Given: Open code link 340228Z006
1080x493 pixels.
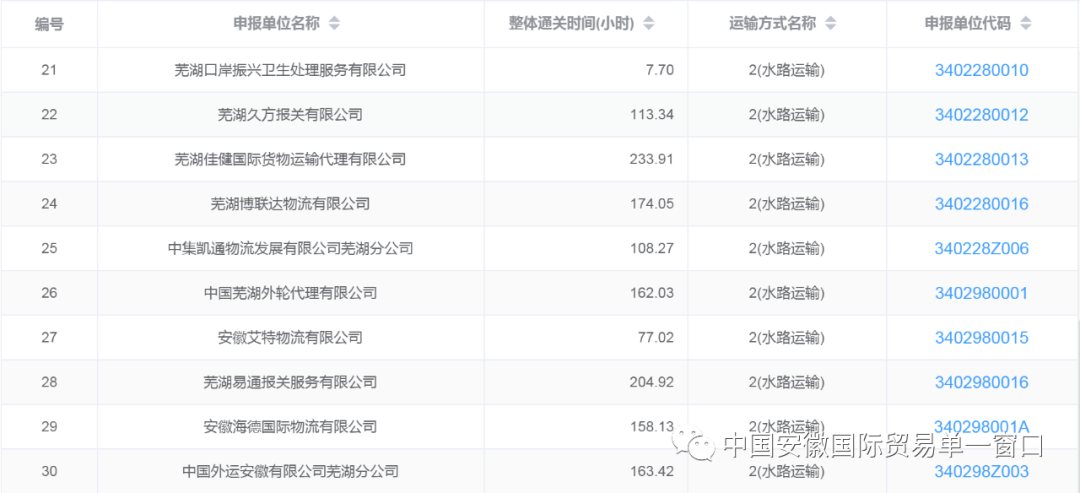Looking at the screenshot, I should point(982,249).
